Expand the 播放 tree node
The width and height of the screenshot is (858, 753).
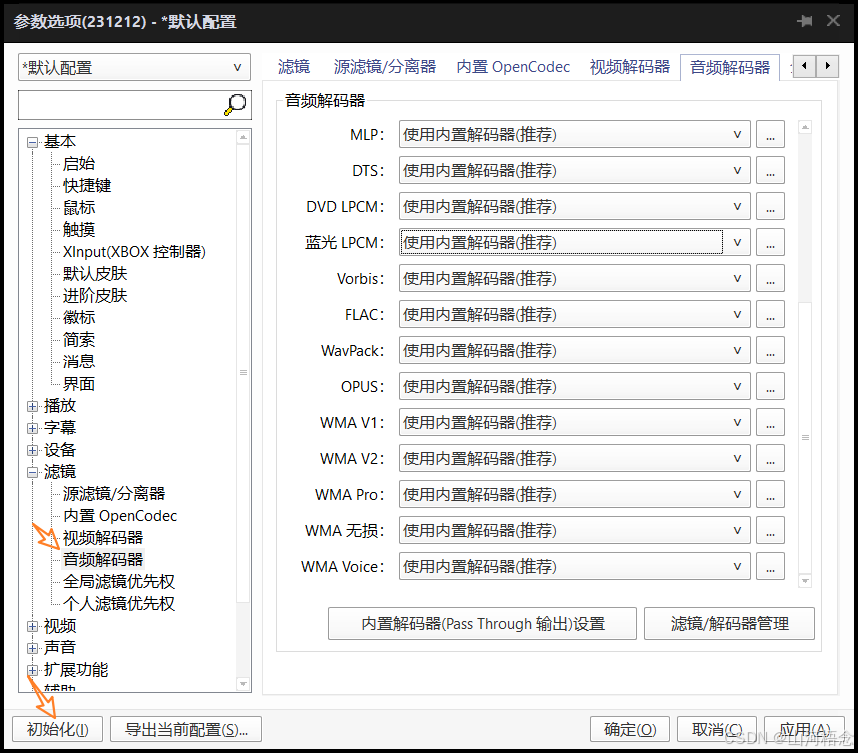click(32, 406)
